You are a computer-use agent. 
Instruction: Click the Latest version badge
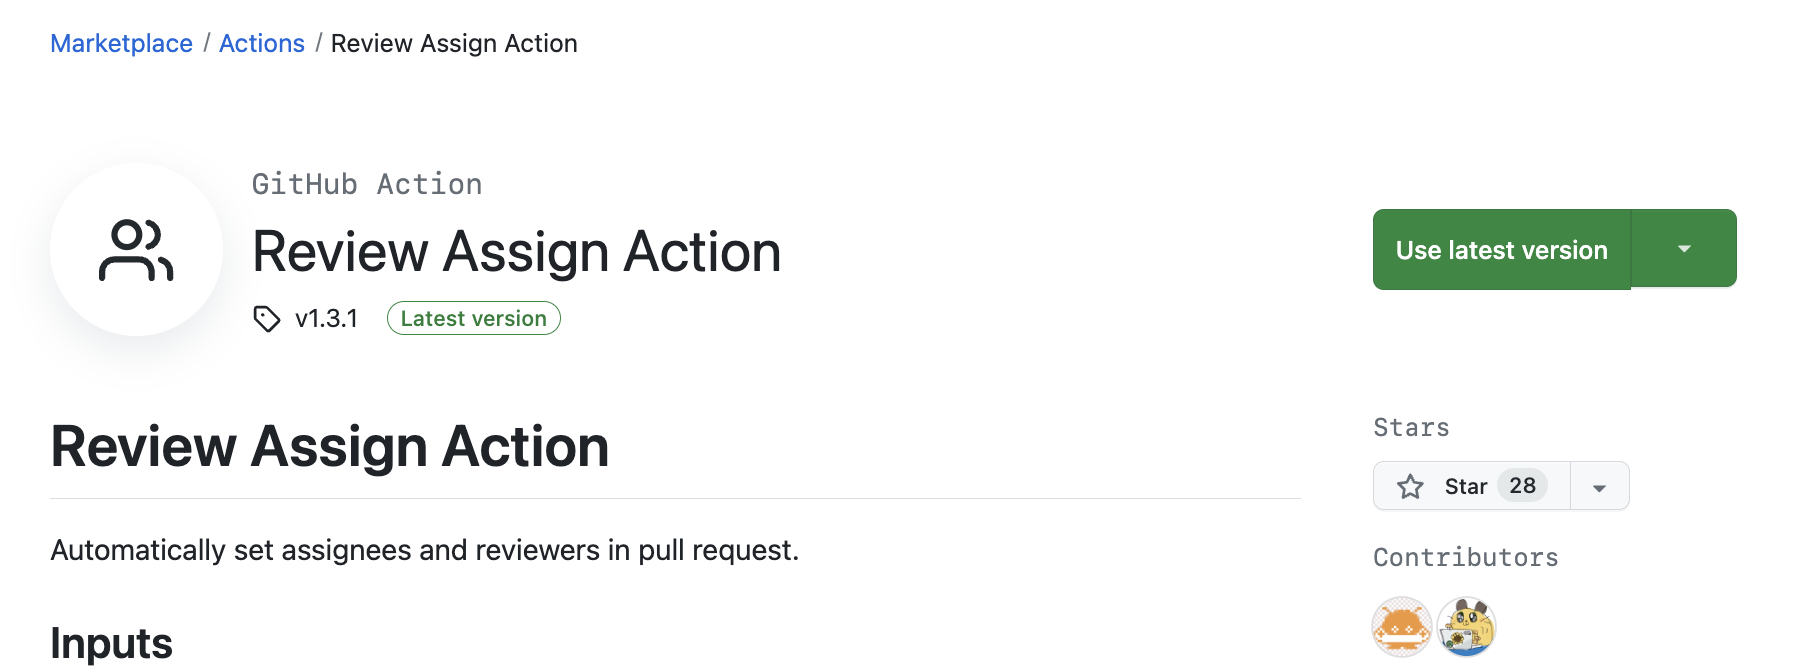point(474,318)
